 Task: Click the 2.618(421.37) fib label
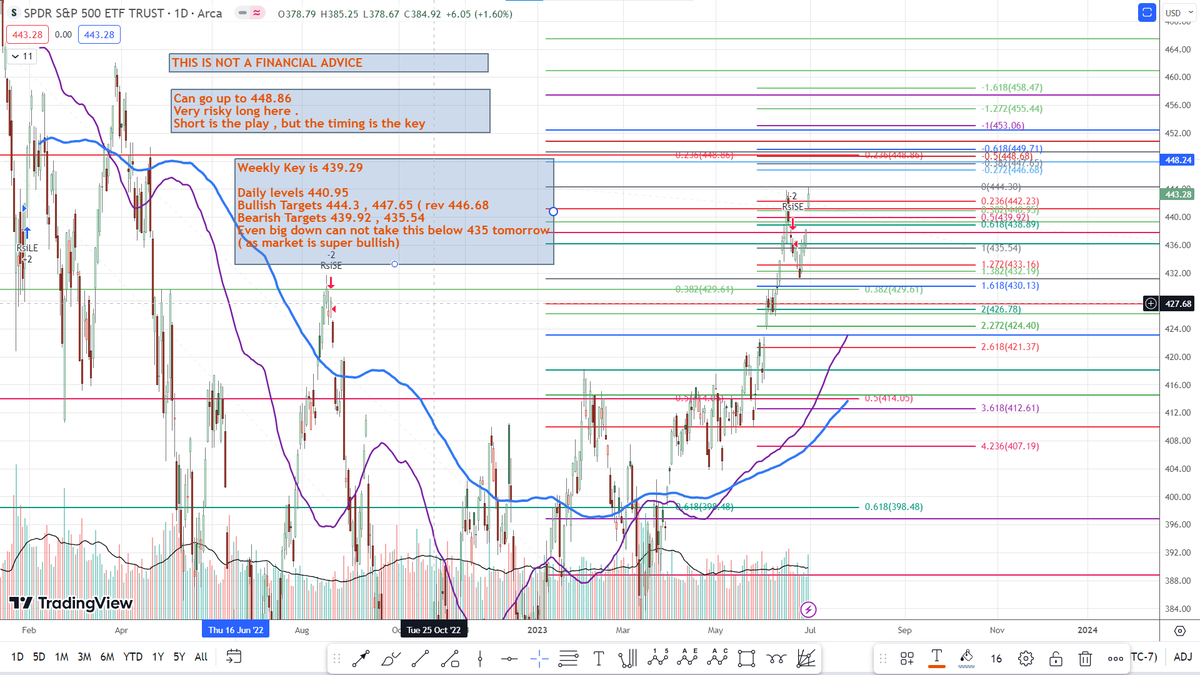coord(1011,347)
